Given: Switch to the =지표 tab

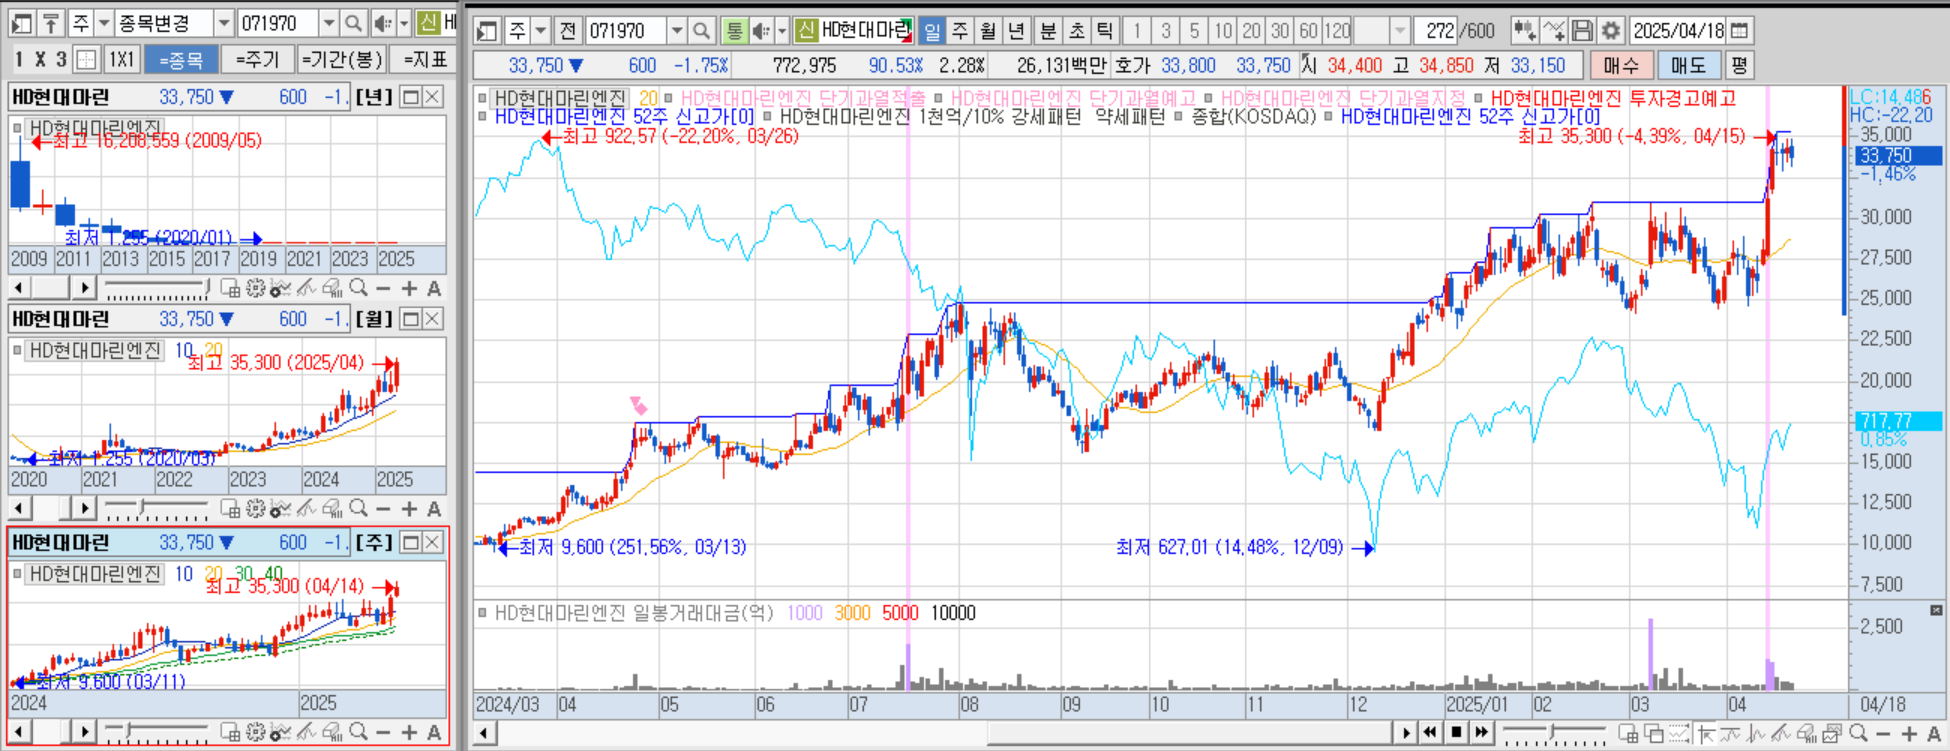Looking at the screenshot, I should point(425,60).
